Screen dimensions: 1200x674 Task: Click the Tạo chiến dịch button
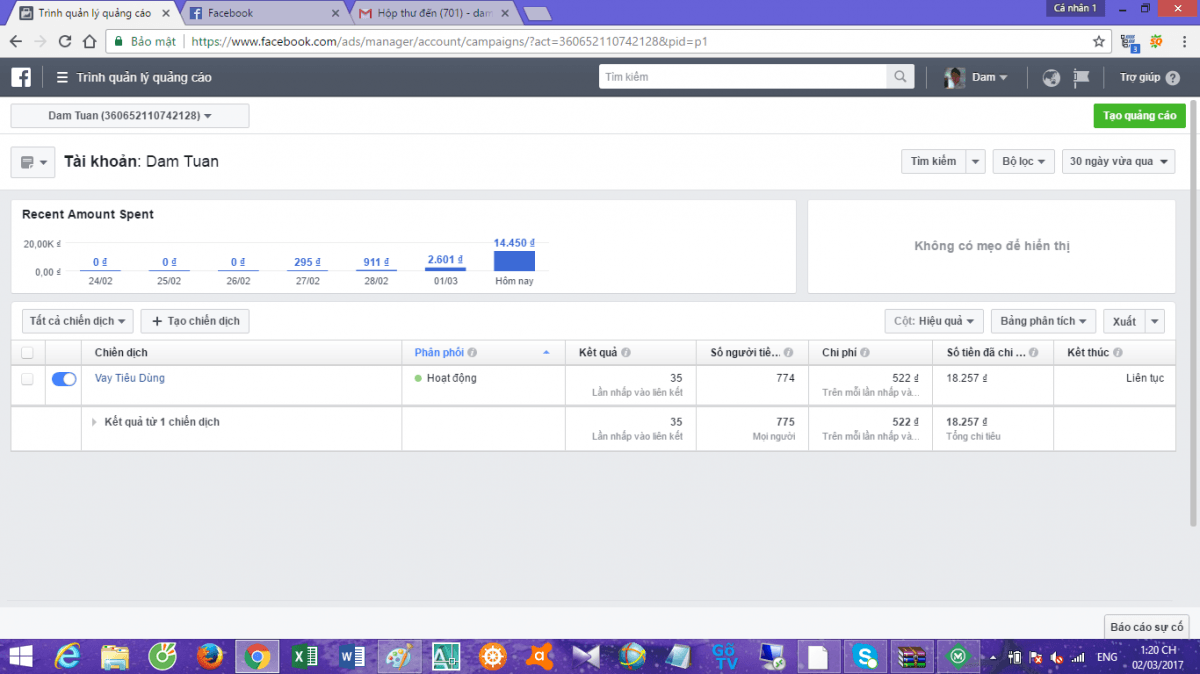[x=195, y=321]
